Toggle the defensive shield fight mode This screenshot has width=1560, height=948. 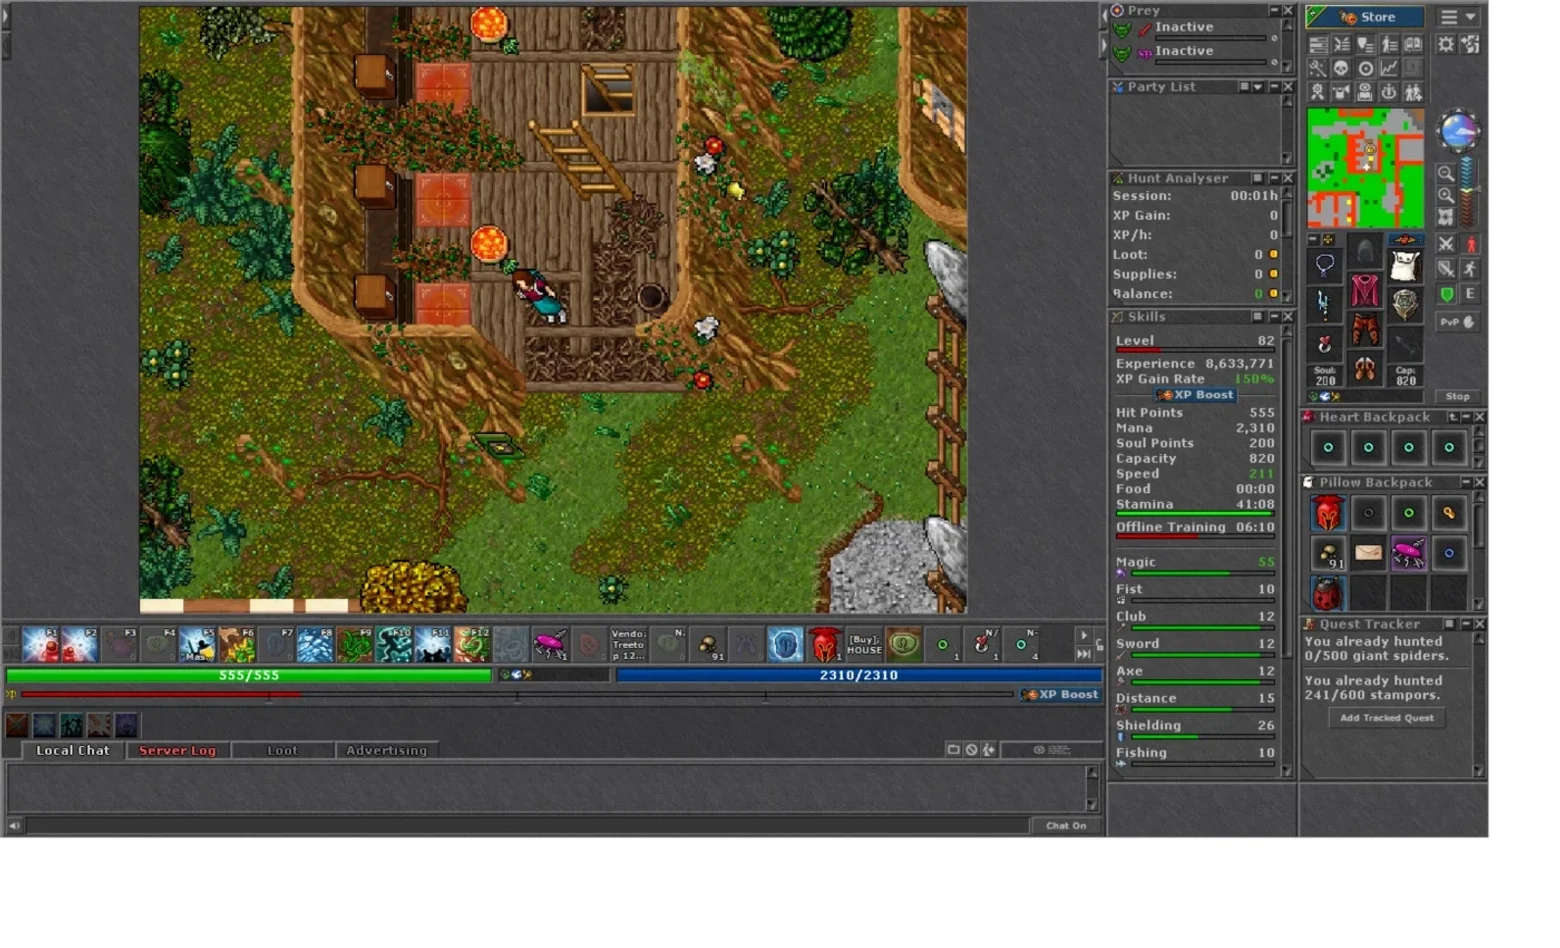coord(1445,268)
